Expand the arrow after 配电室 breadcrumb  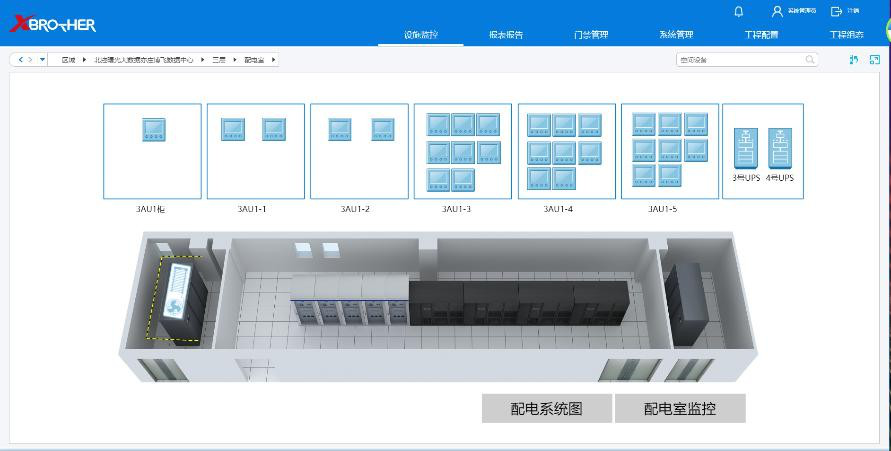point(273,60)
